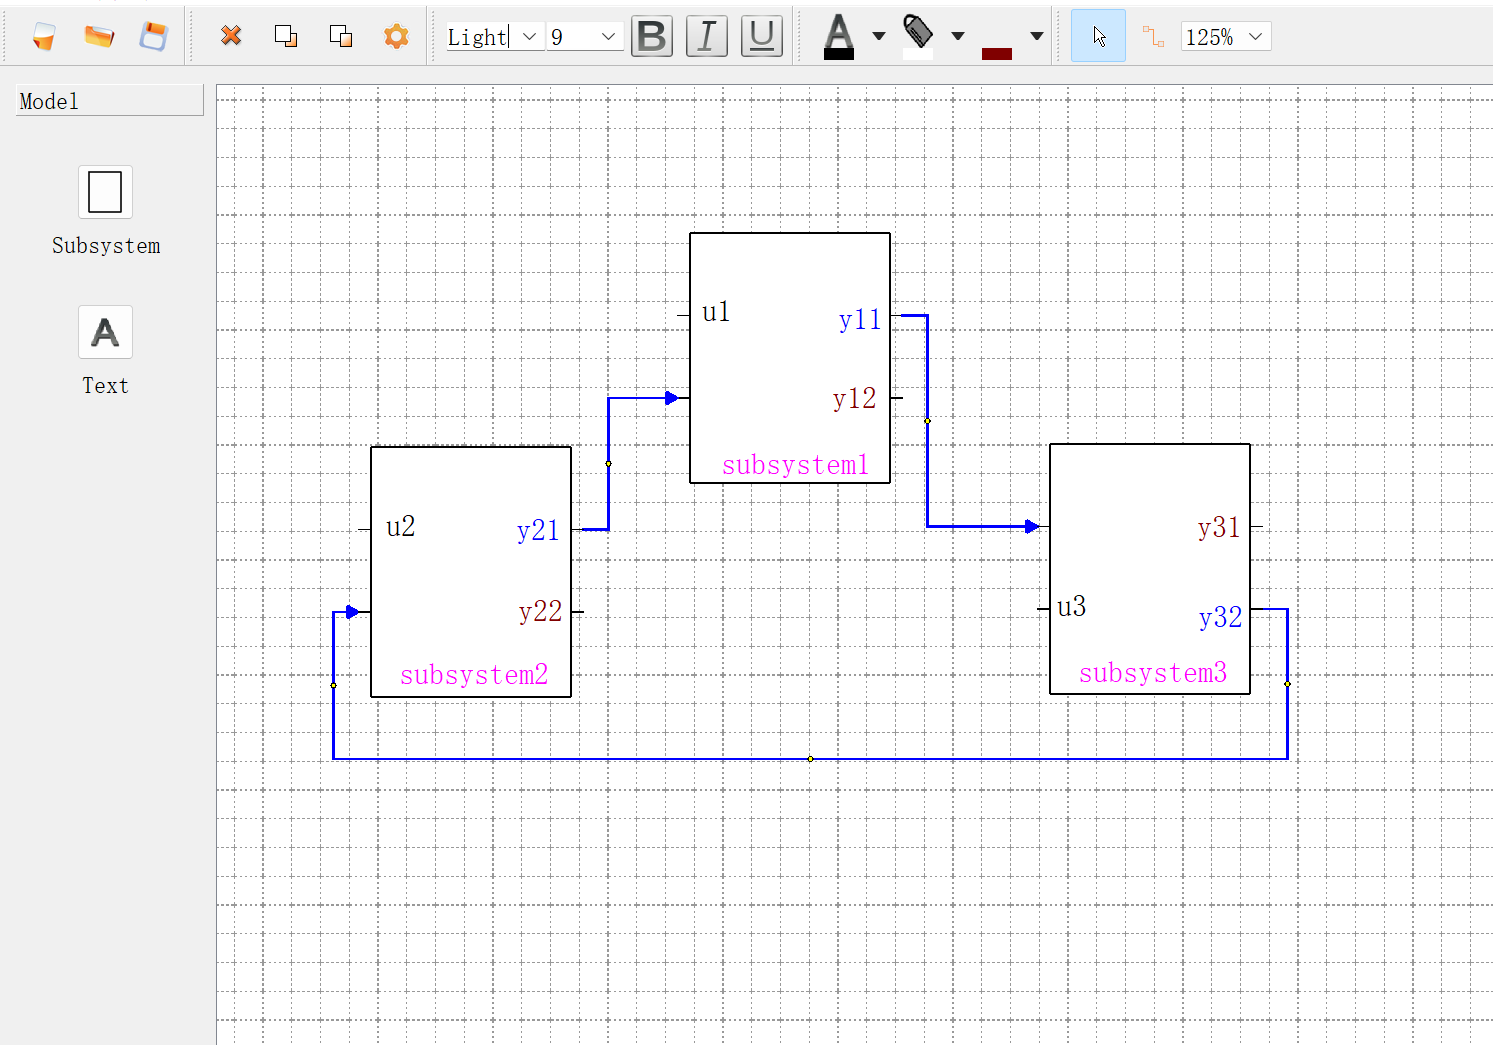Save the model with the floppy disk icon
This screenshot has width=1493, height=1045.
click(154, 37)
